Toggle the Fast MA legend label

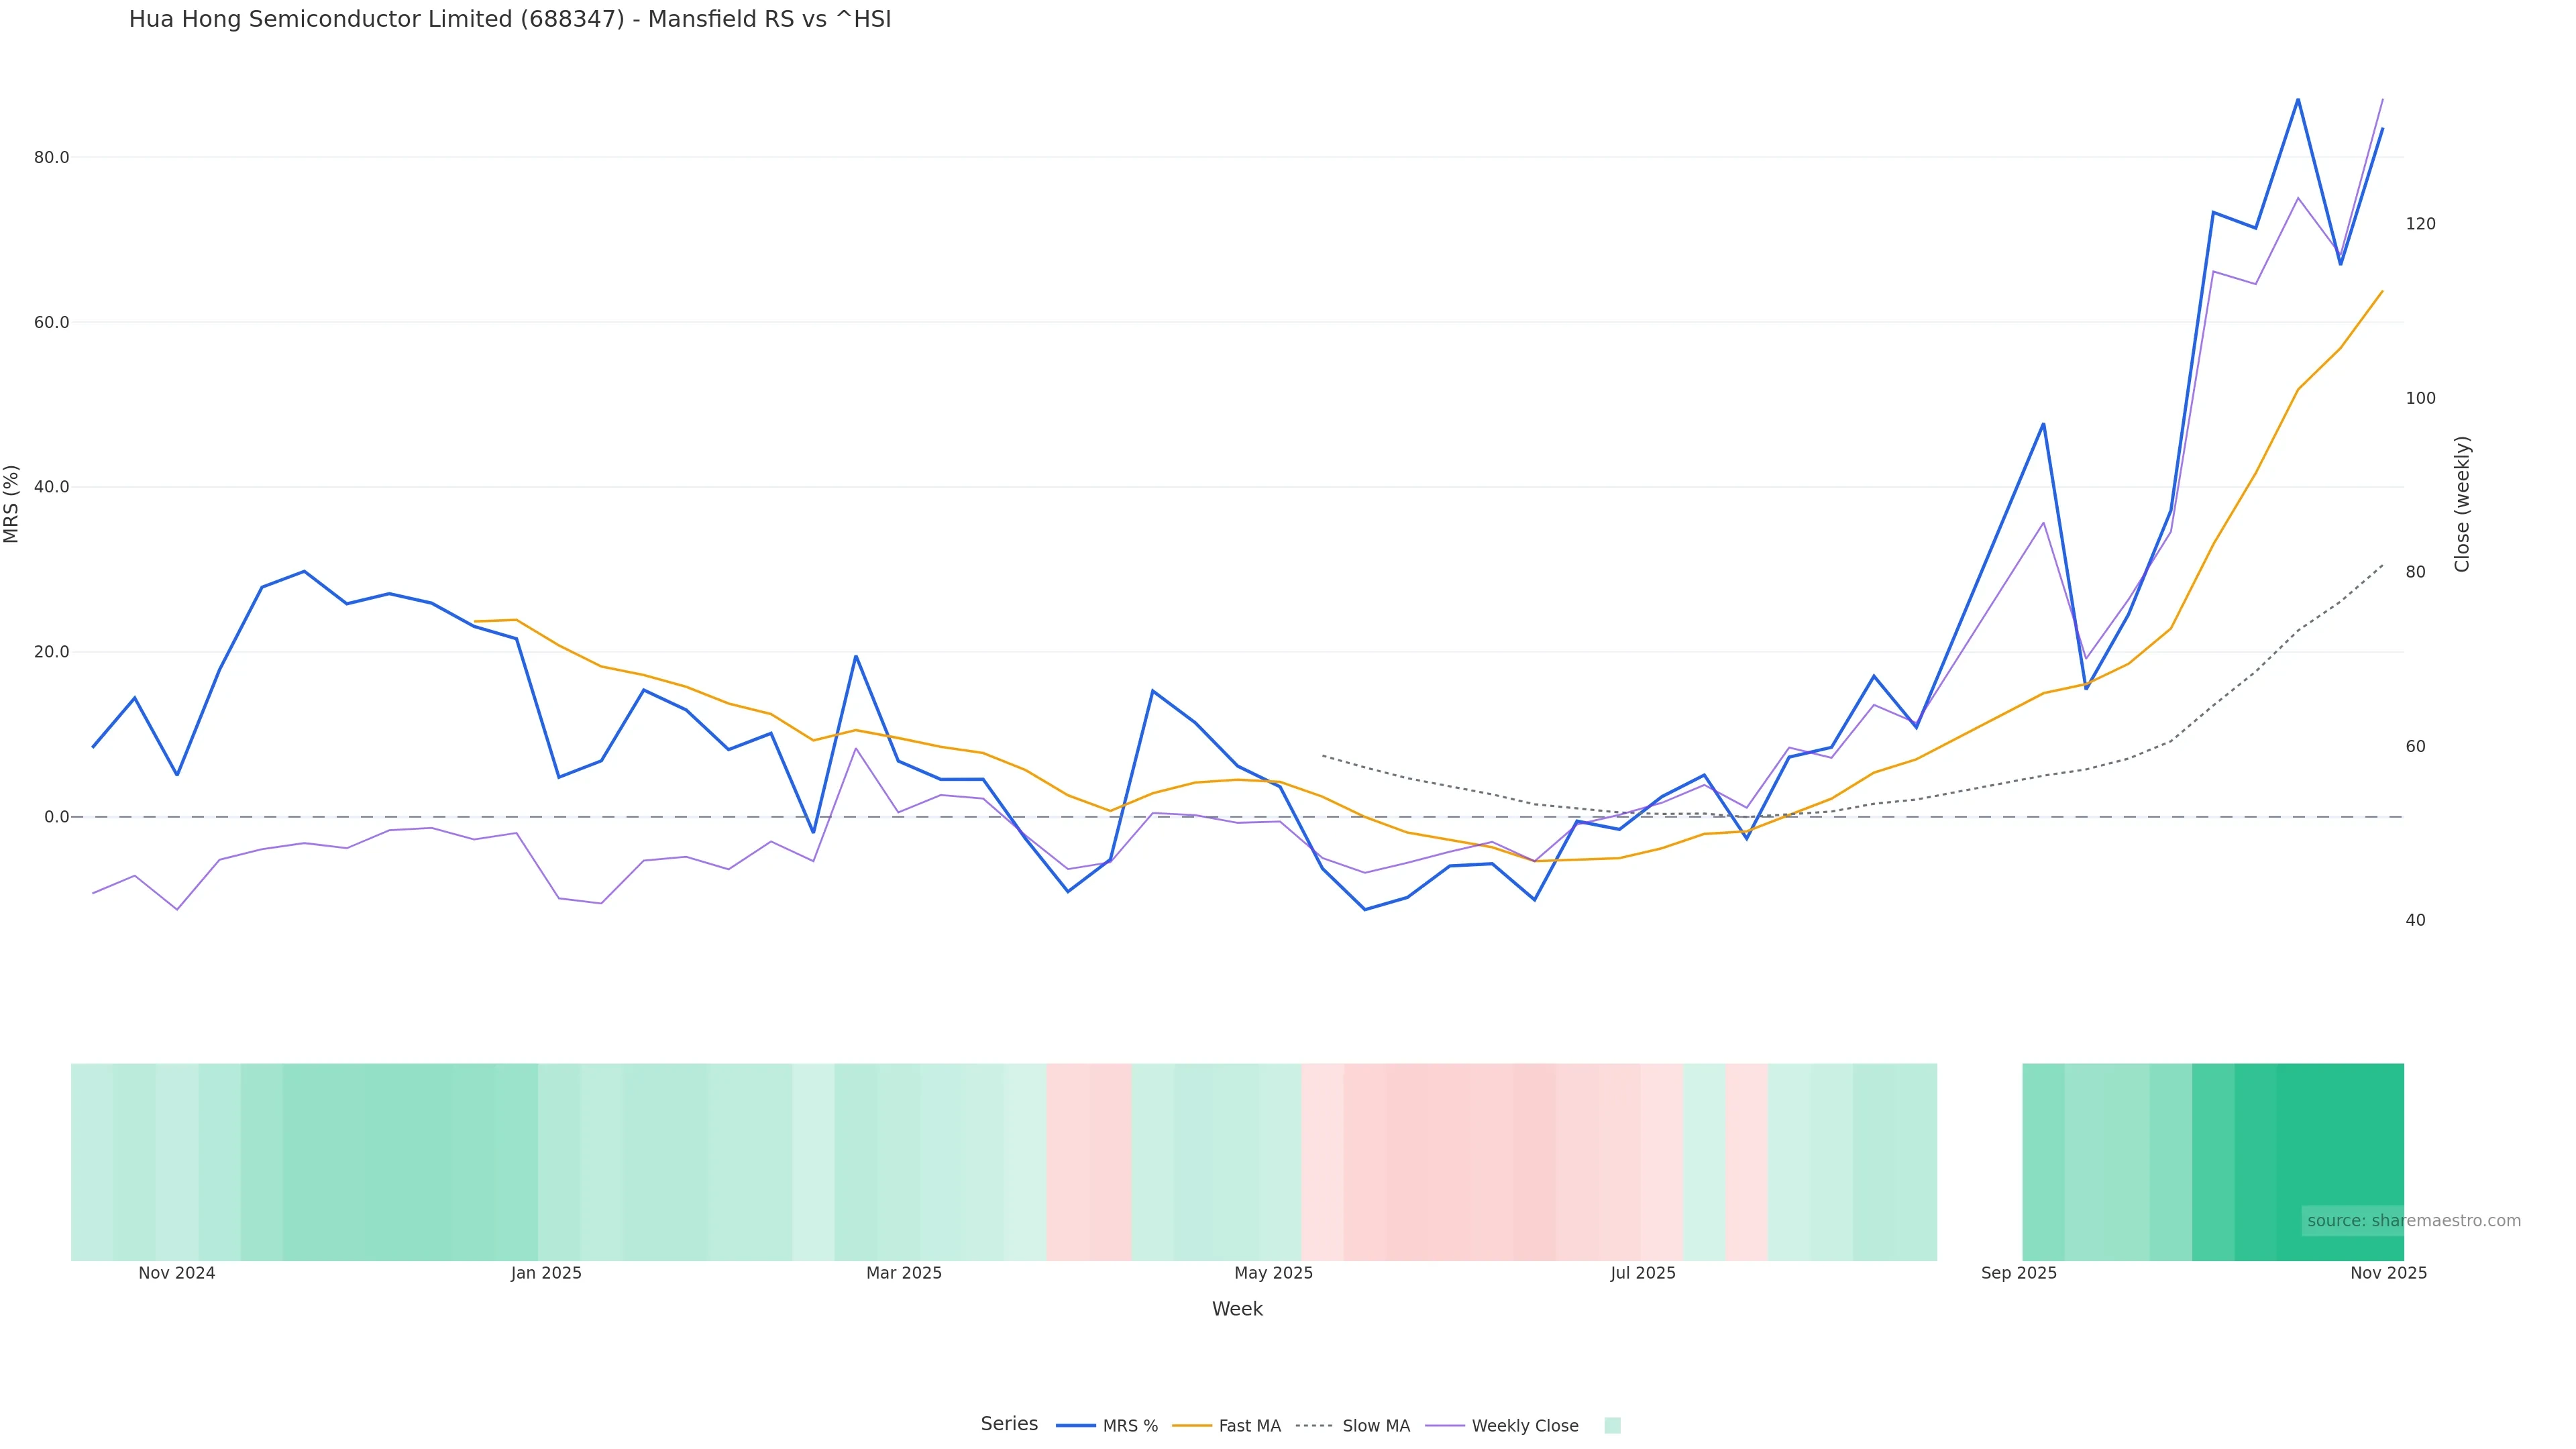tap(1249, 1426)
